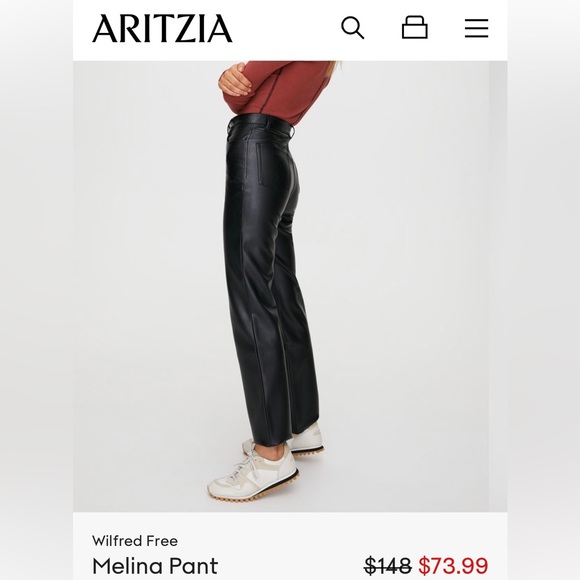This screenshot has height=580, width=580.
Task: Tap the back pocket of the pants
Action: pyautogui.click(x=274, y=166)
